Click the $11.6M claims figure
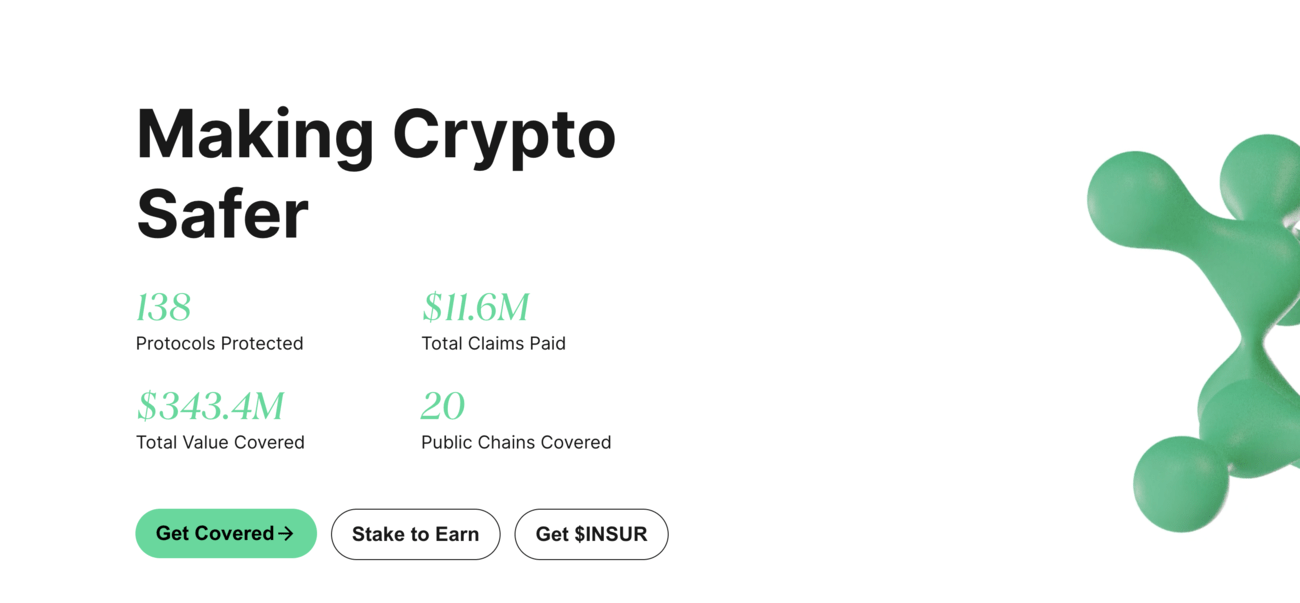The image size is (1300, 603). tap(475, 308)
